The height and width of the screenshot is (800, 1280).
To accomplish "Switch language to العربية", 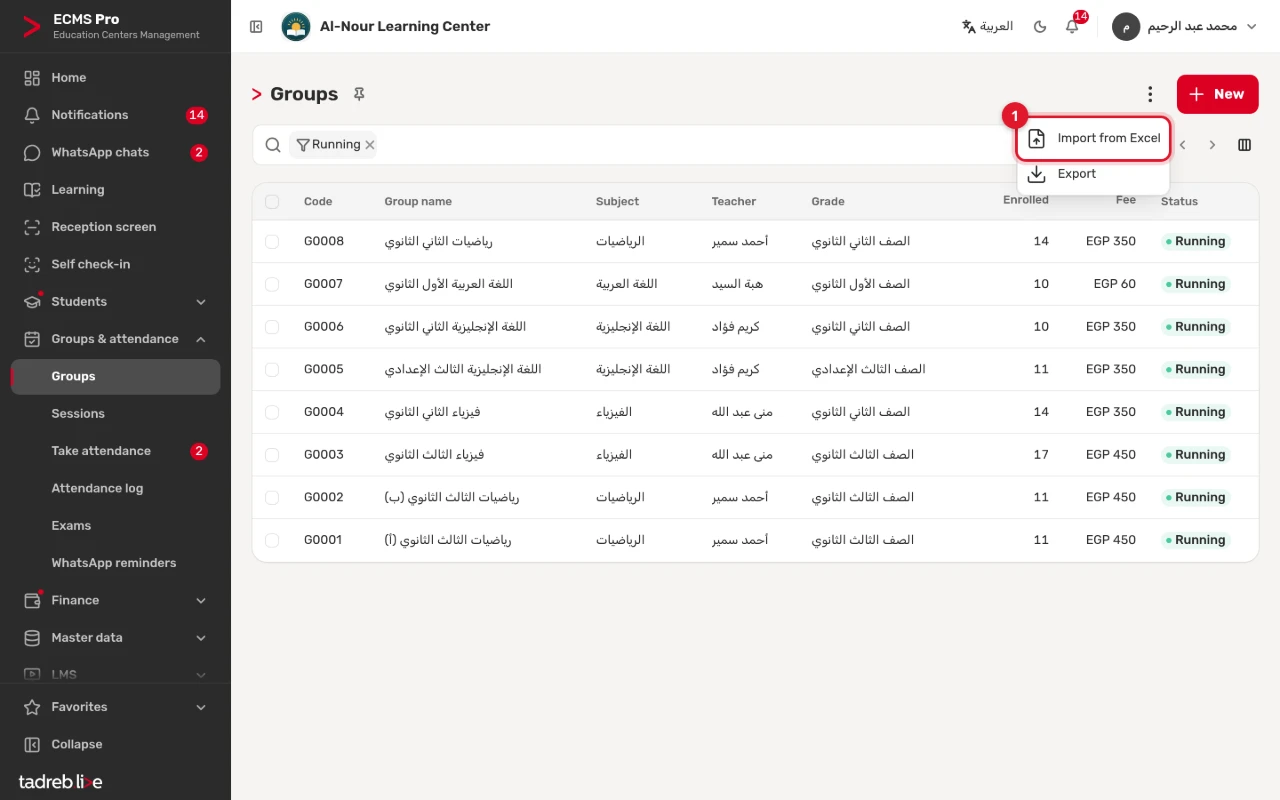I will pyautogui.click(x=987, y=27).
